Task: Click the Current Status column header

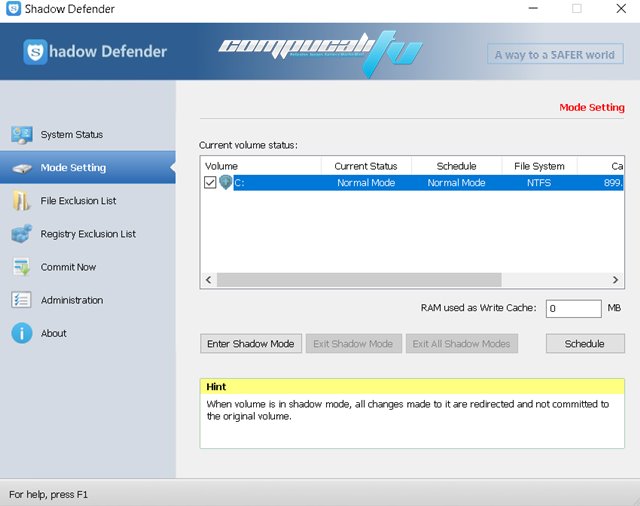Action: click(x=366, y=166)
